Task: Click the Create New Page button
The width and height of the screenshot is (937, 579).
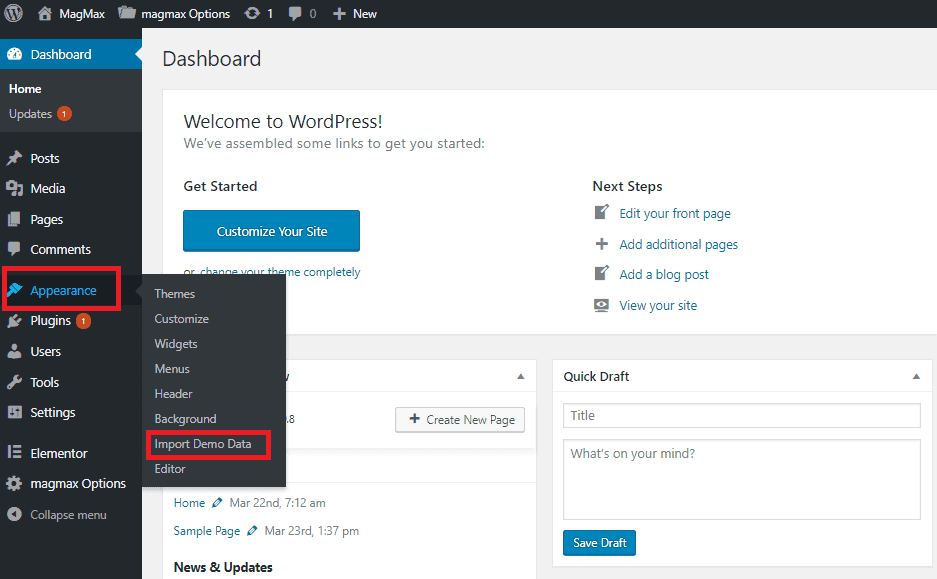Action: (x=460, y=419)
